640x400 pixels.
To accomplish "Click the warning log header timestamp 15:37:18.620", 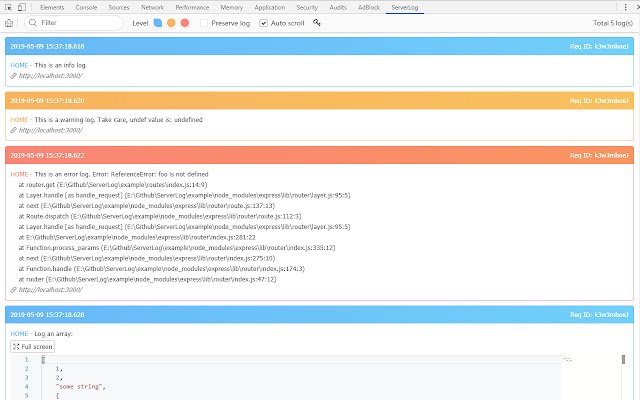I will click(47, 101).
